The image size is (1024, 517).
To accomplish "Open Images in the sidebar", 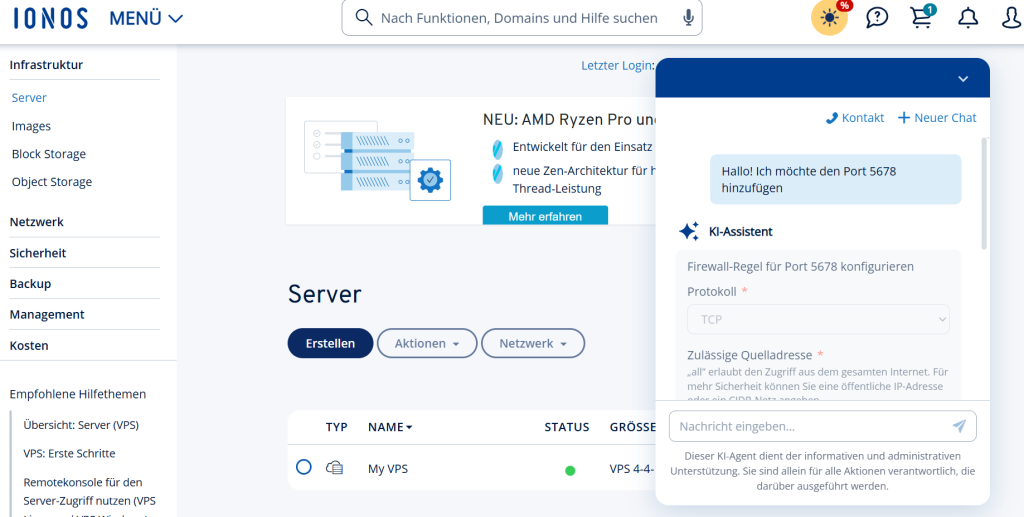I will [x=31, y=126].
